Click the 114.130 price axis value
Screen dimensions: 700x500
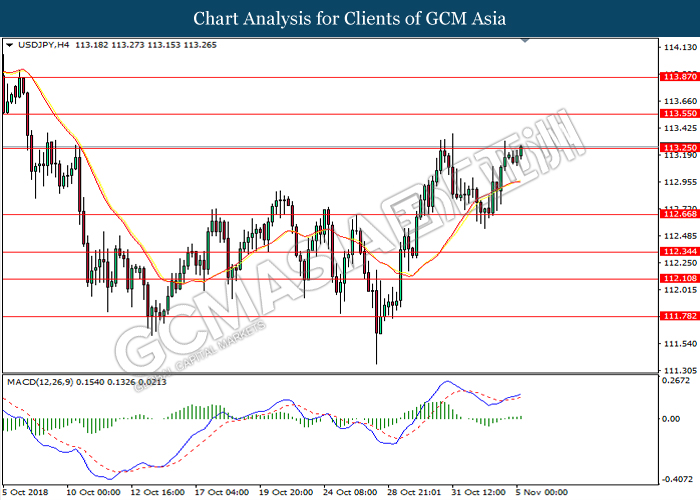pyautogui.click(x=680, y=47)
